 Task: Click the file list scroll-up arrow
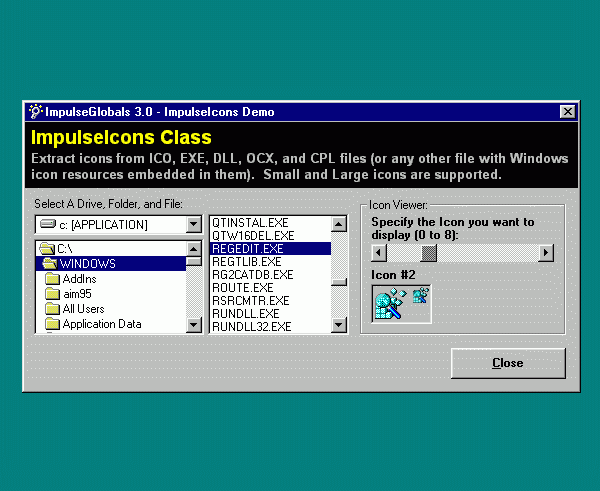(x=339, y=224)
